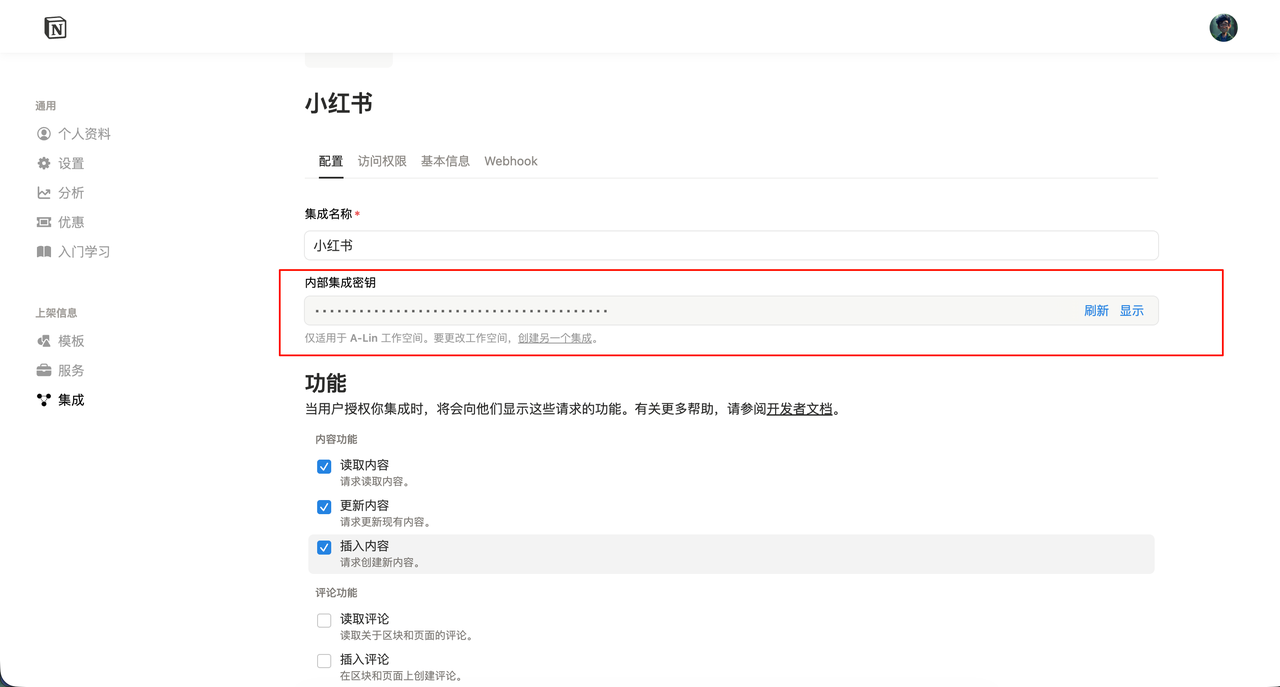This screenshot has height=687, width=1280.
Task: Click the 优惠 ticket icon
Action: pos(44,222)
